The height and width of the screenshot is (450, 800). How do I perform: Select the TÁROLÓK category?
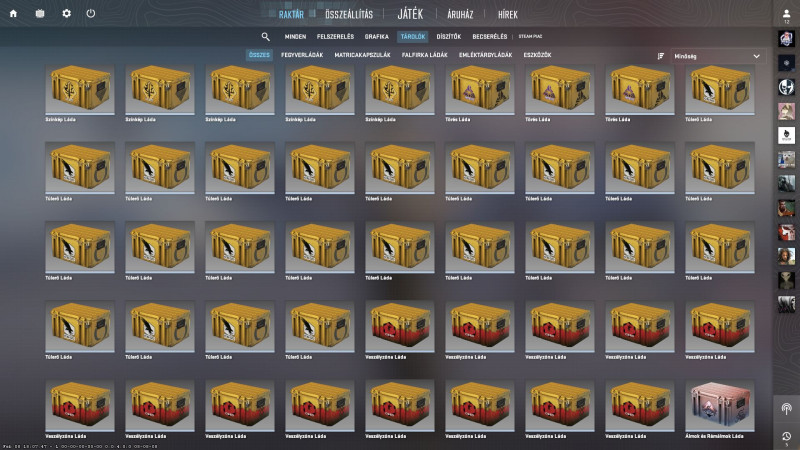(x=413, y=37)
